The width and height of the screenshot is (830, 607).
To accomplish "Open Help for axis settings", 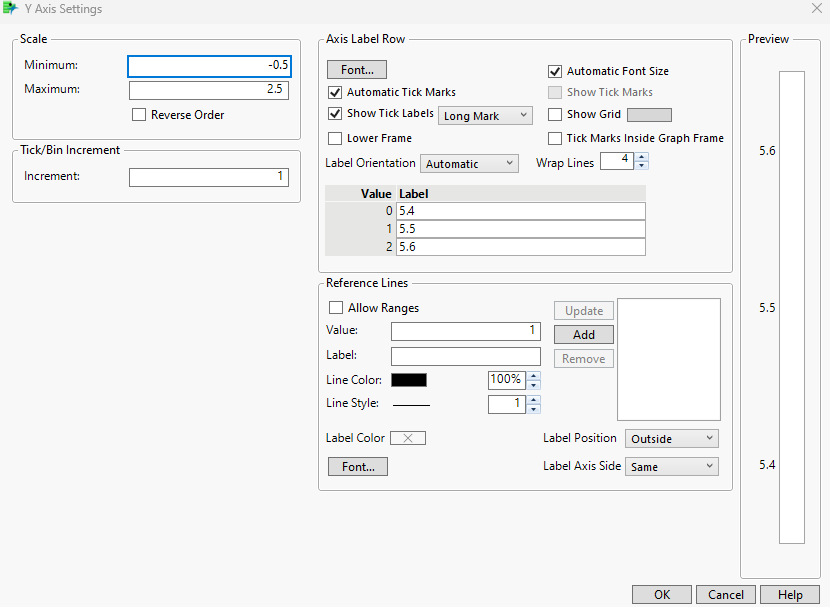I will click(790, 594).
